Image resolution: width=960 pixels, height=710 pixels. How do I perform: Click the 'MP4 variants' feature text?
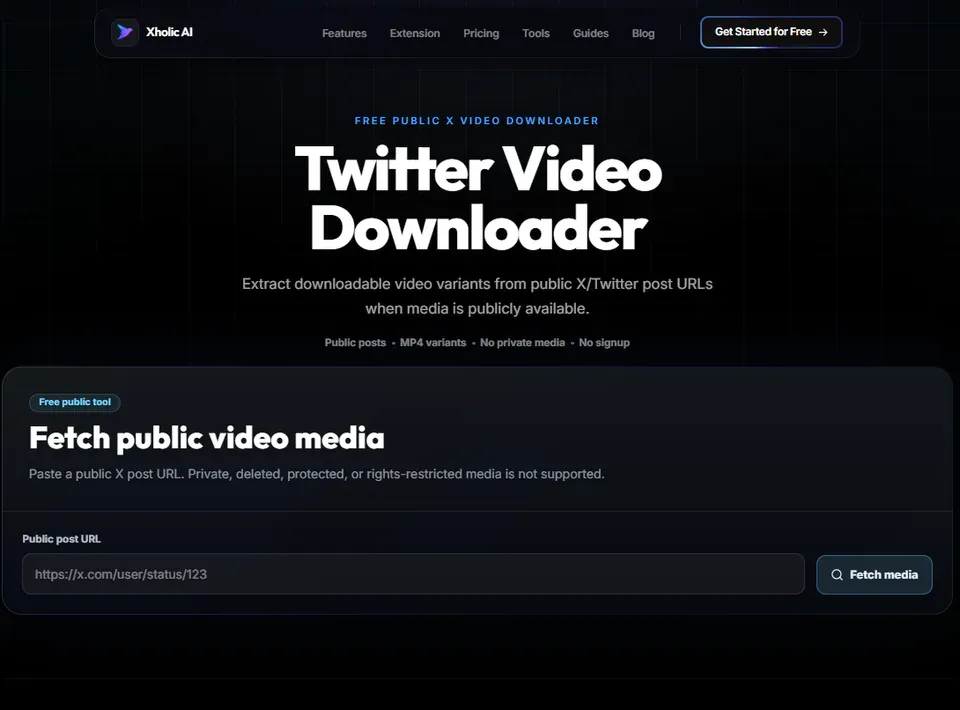click(433, 343)
